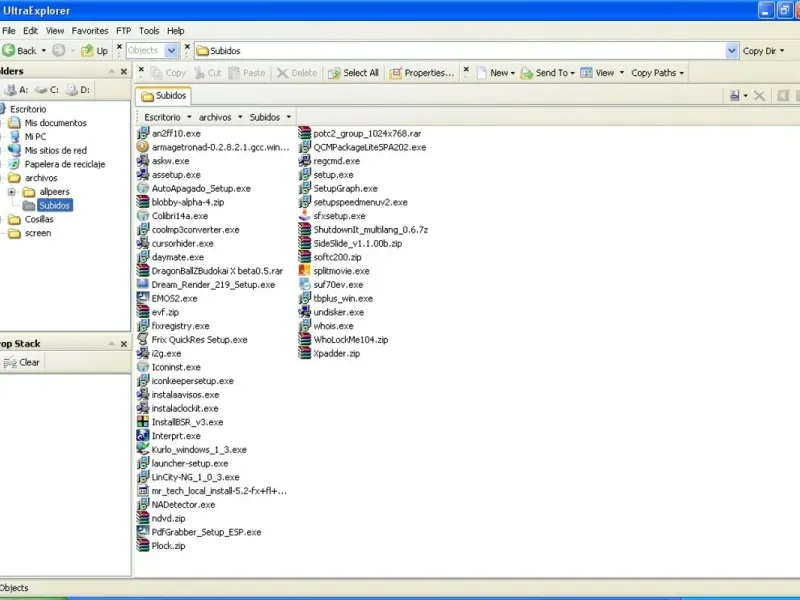Screen dimensions: 800x600
Task: Select Escritorio in the folder tree
Action: click(x=28, y=109)
